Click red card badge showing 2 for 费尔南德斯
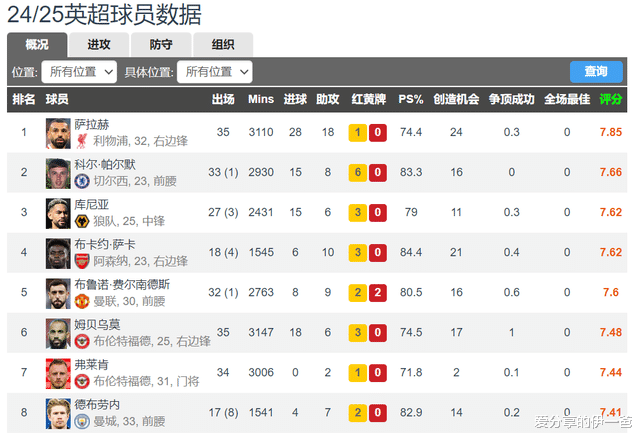 pyautogui.click(x=378, y=292)
